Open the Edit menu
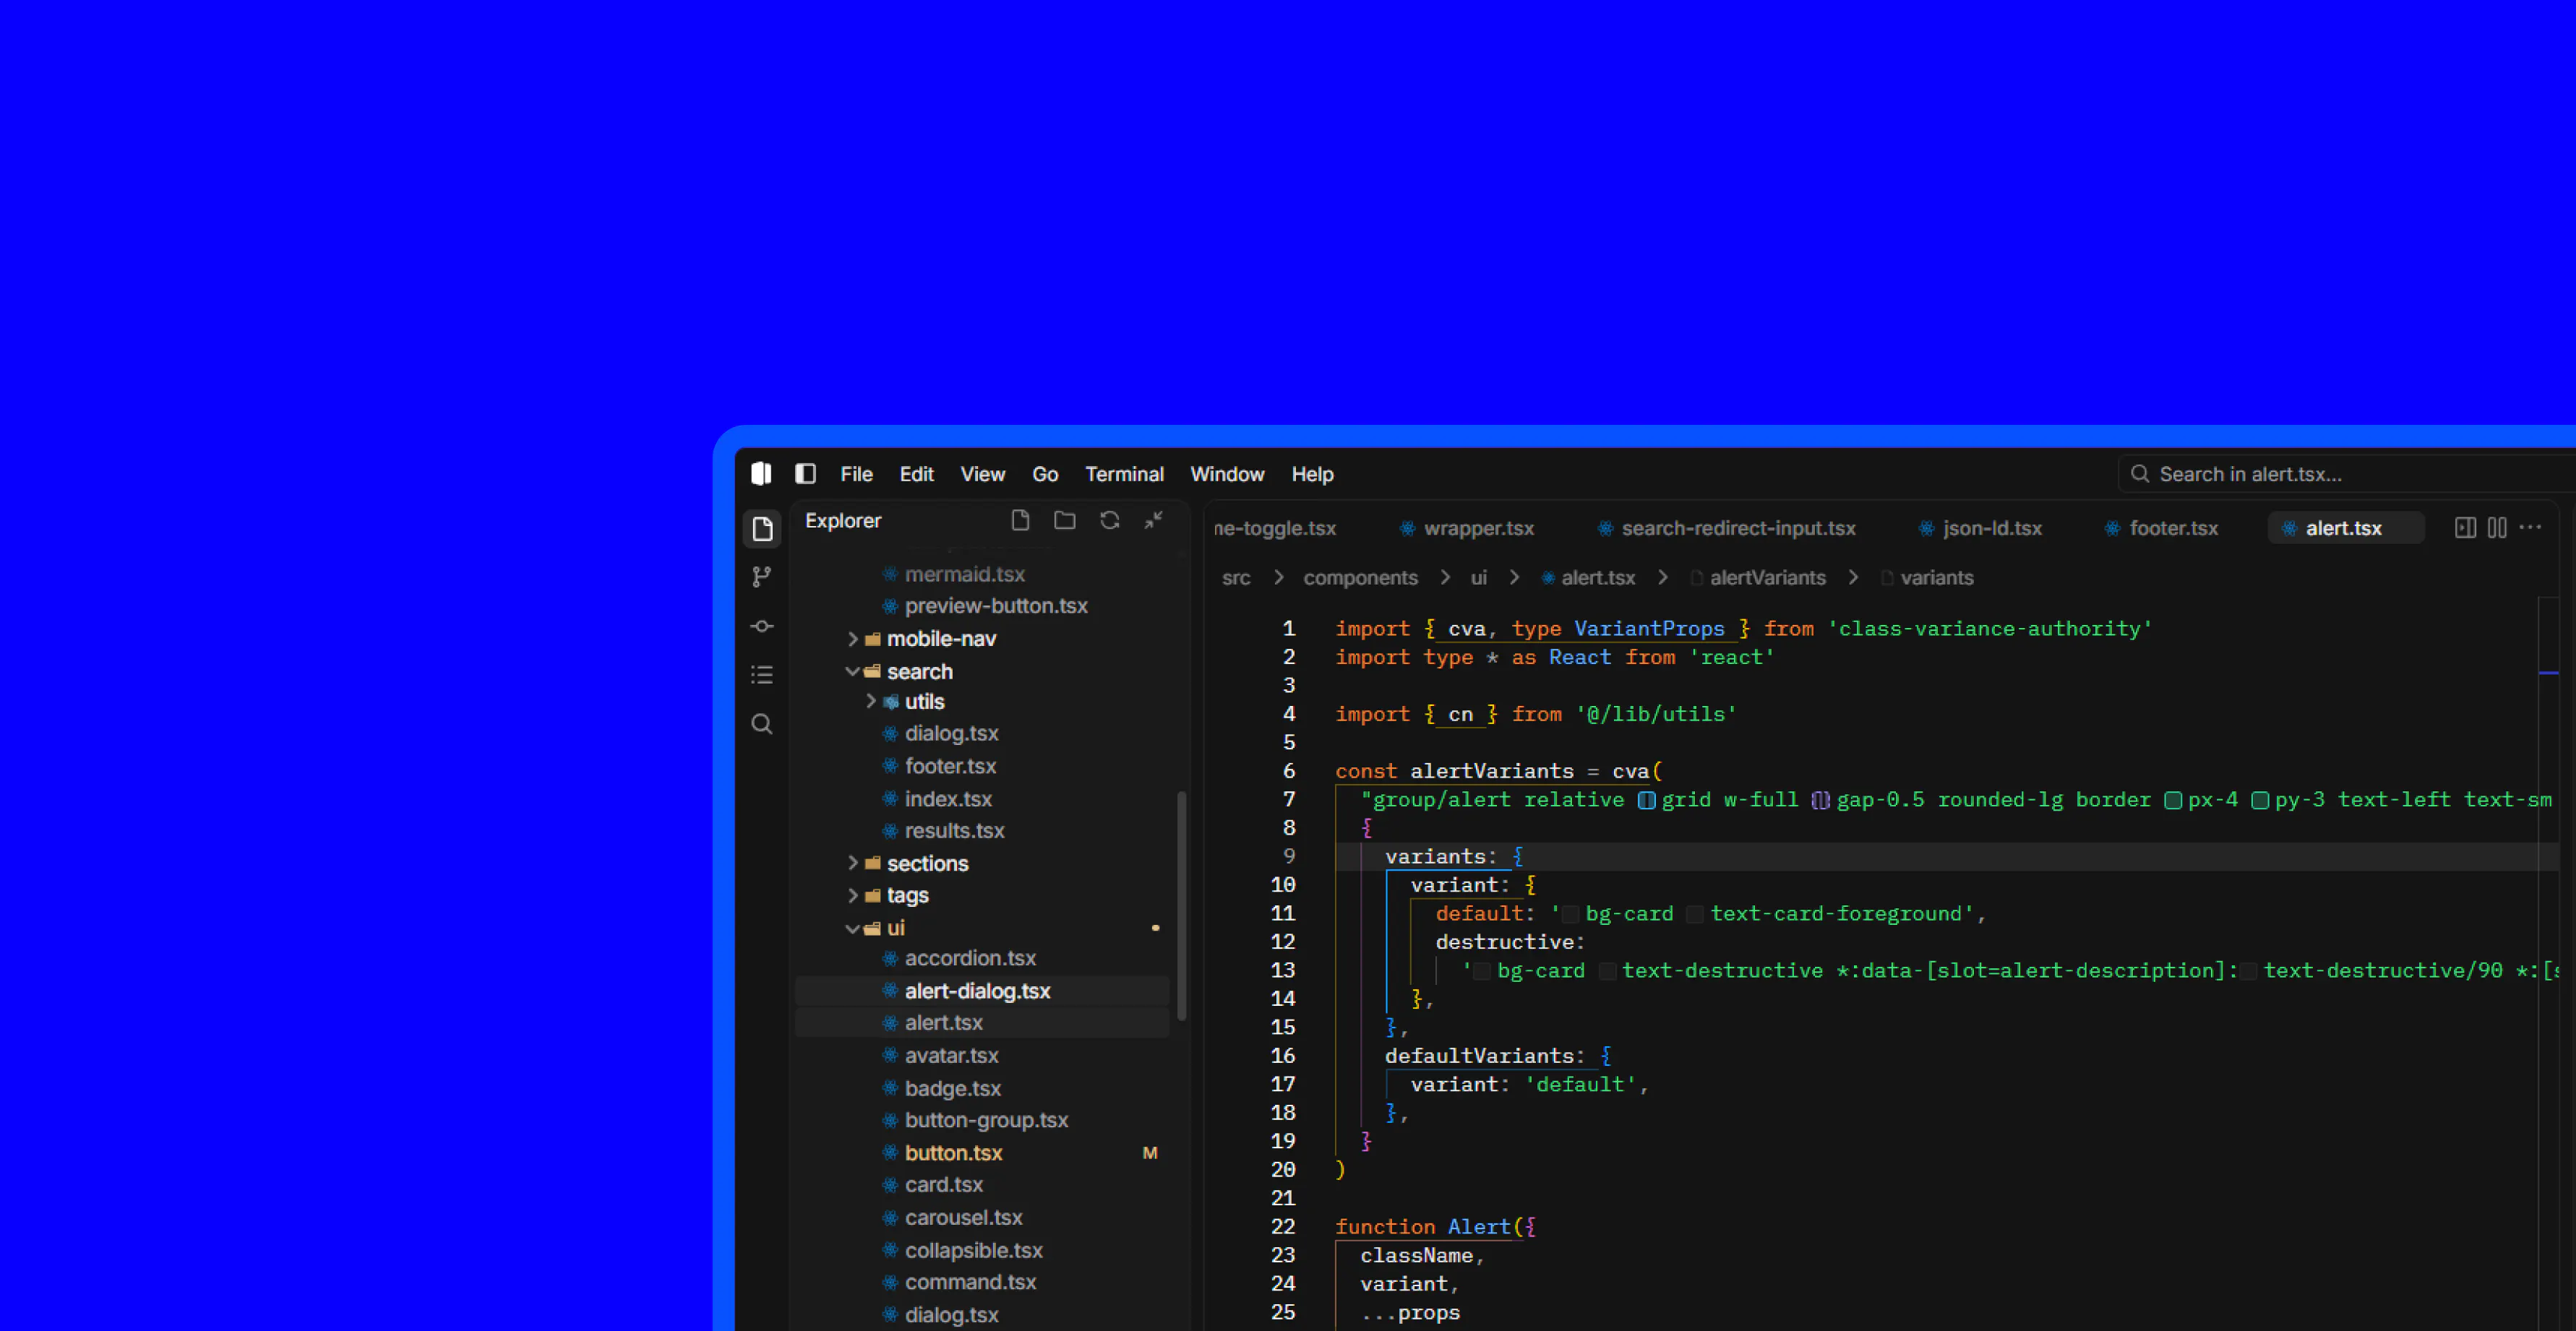The image size is (2576, 1331). [916, 474]
